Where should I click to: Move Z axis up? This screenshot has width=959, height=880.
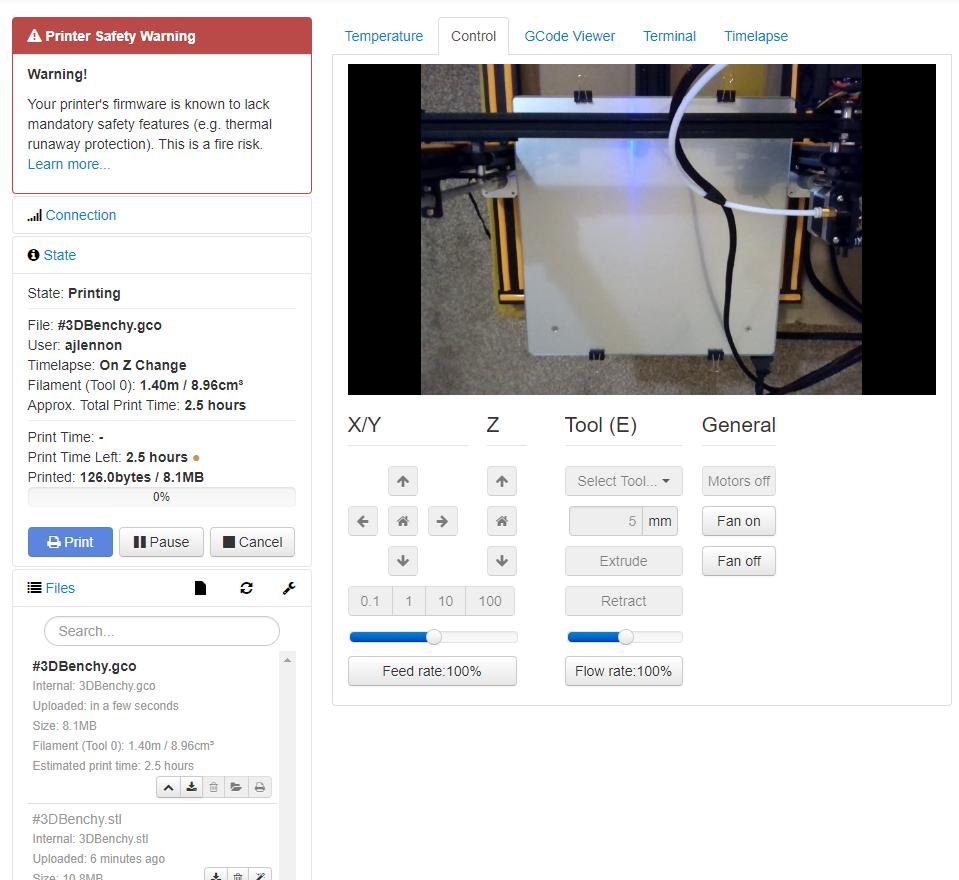tap(502, 481)
